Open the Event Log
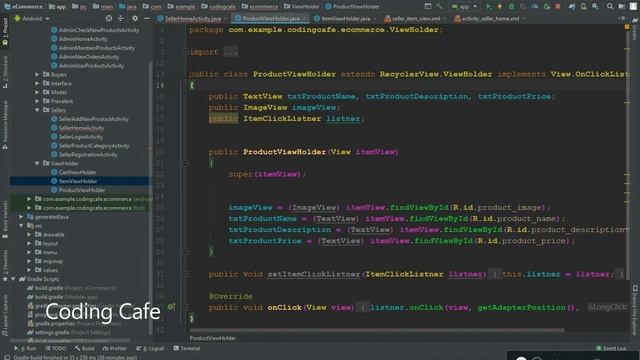Viewport: 640px width, 360px height. 611,348
